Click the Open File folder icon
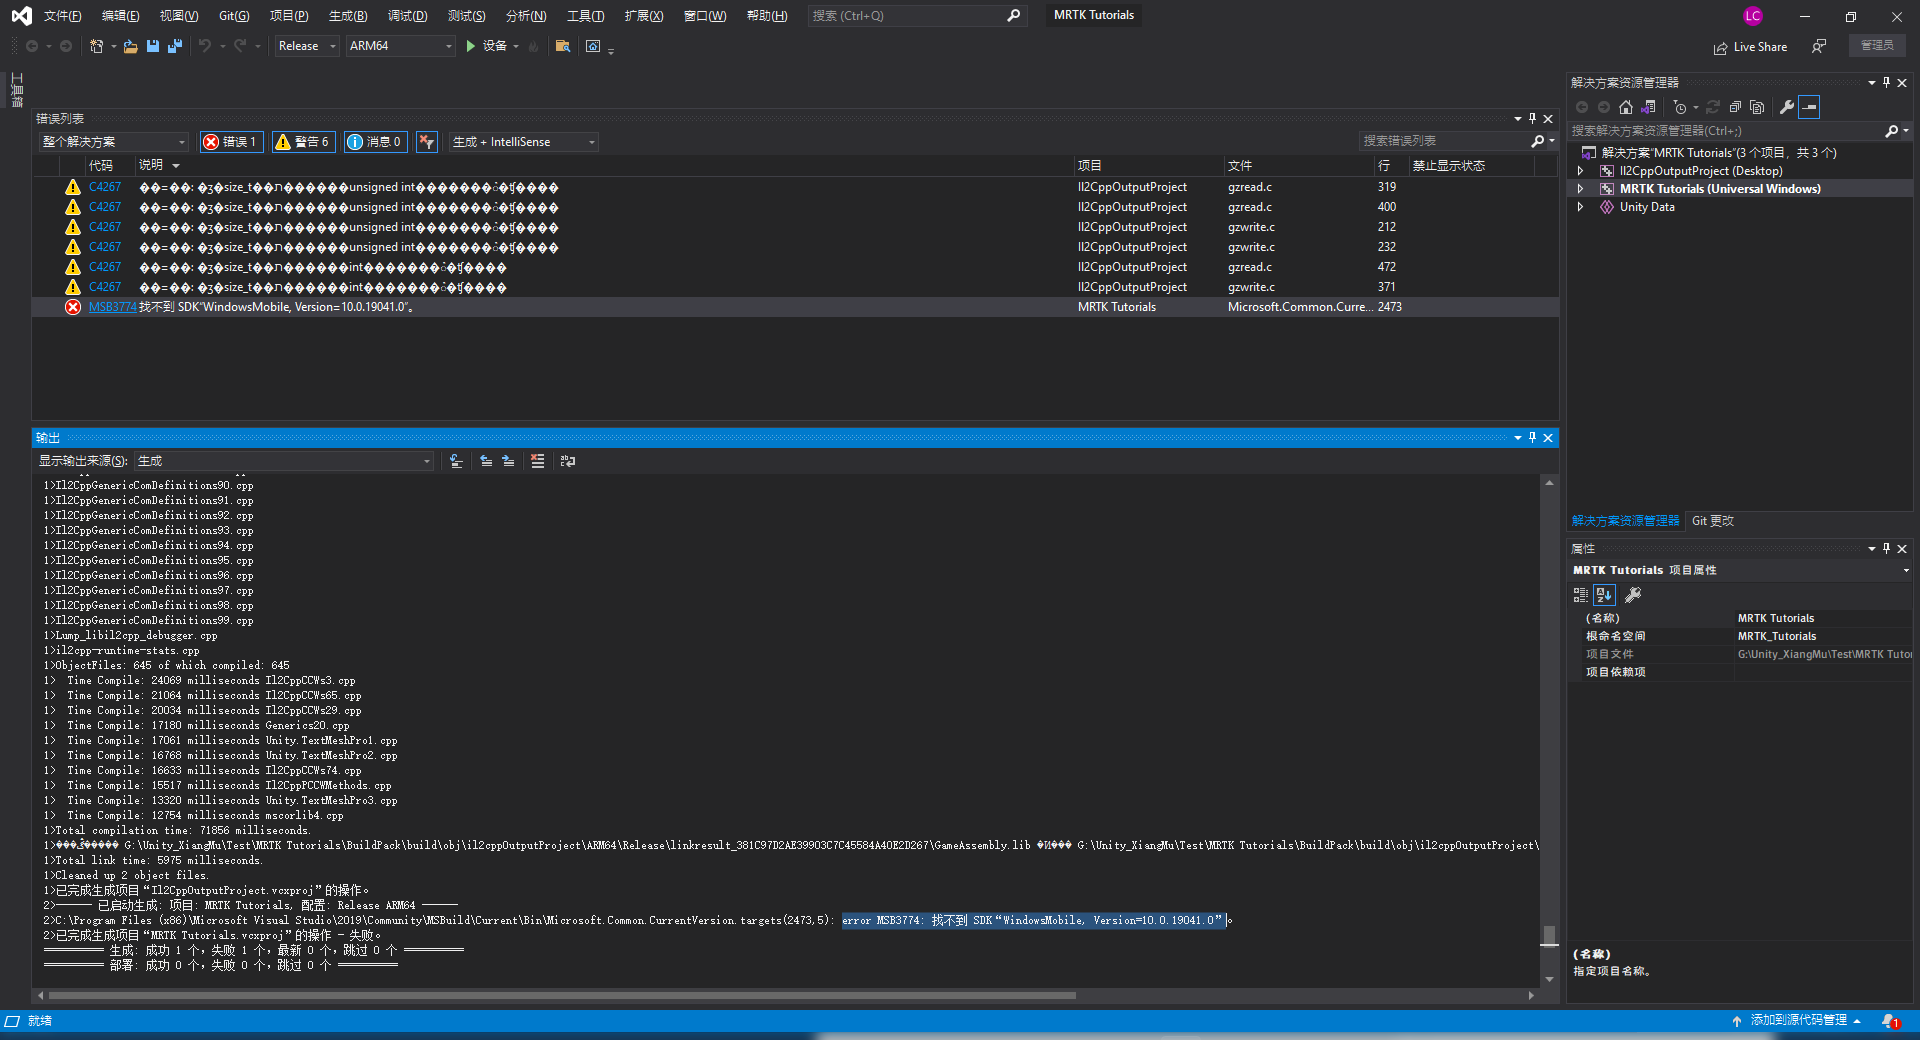Viewport: 1920px width, 1040px height. point(130,46)
